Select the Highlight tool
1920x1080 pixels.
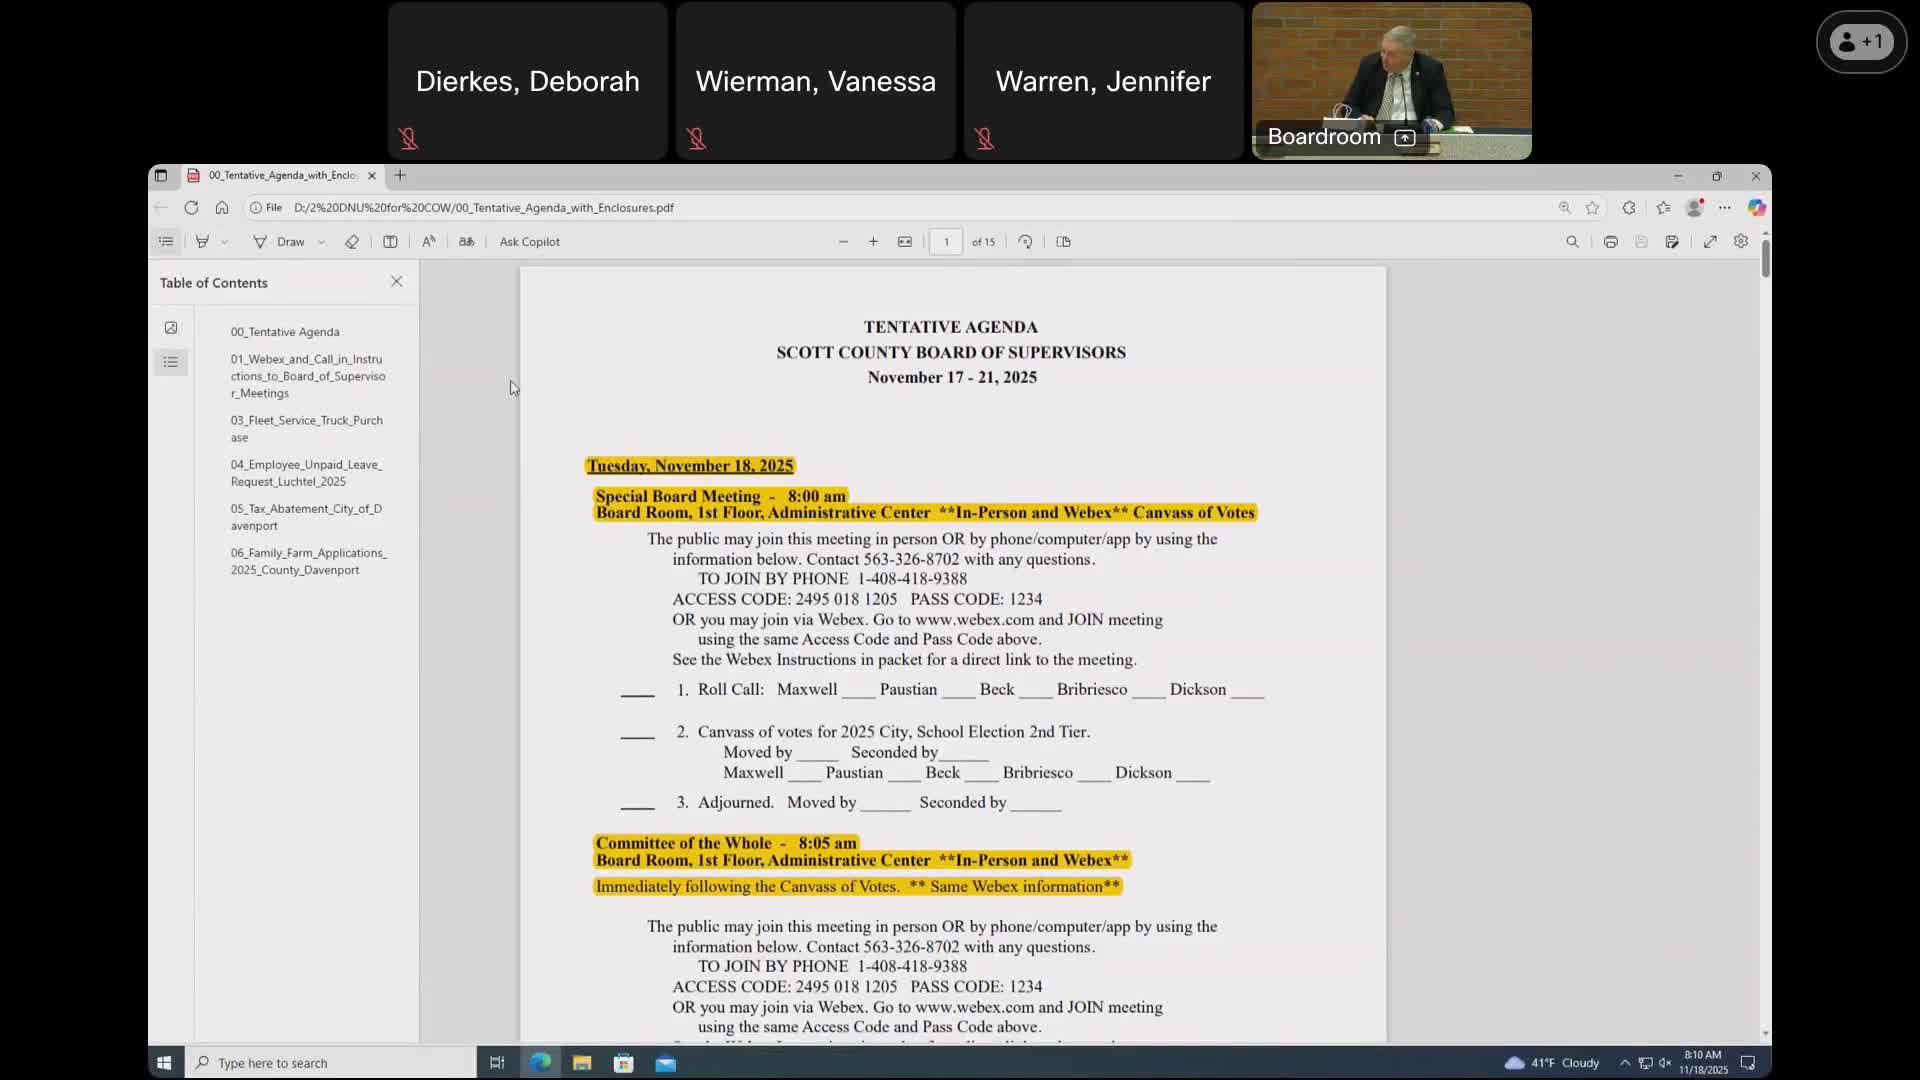(x=203, y=241)
